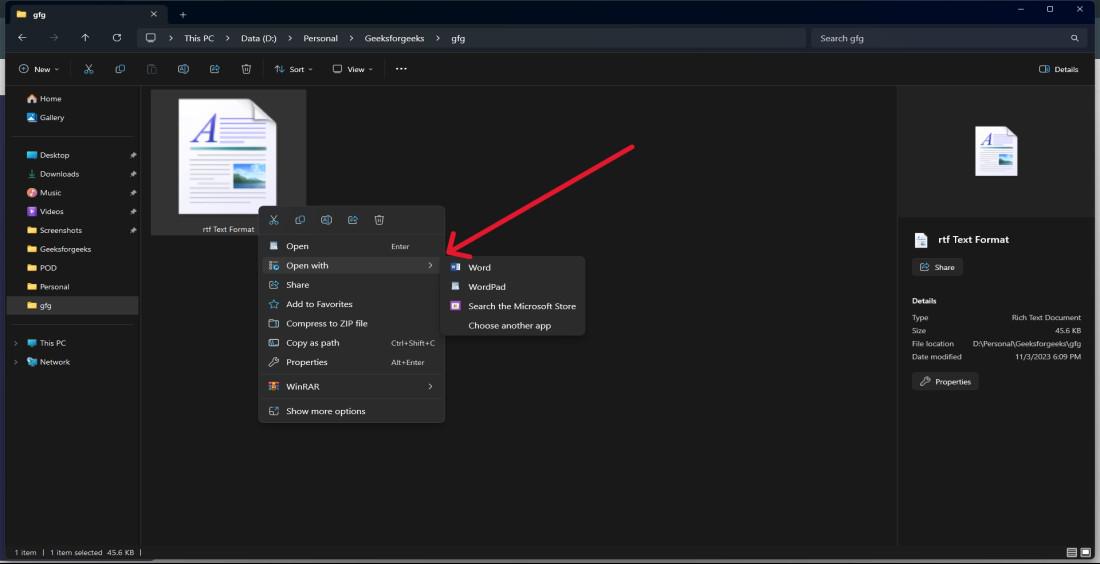Choose Copy as path

[351, 343]
